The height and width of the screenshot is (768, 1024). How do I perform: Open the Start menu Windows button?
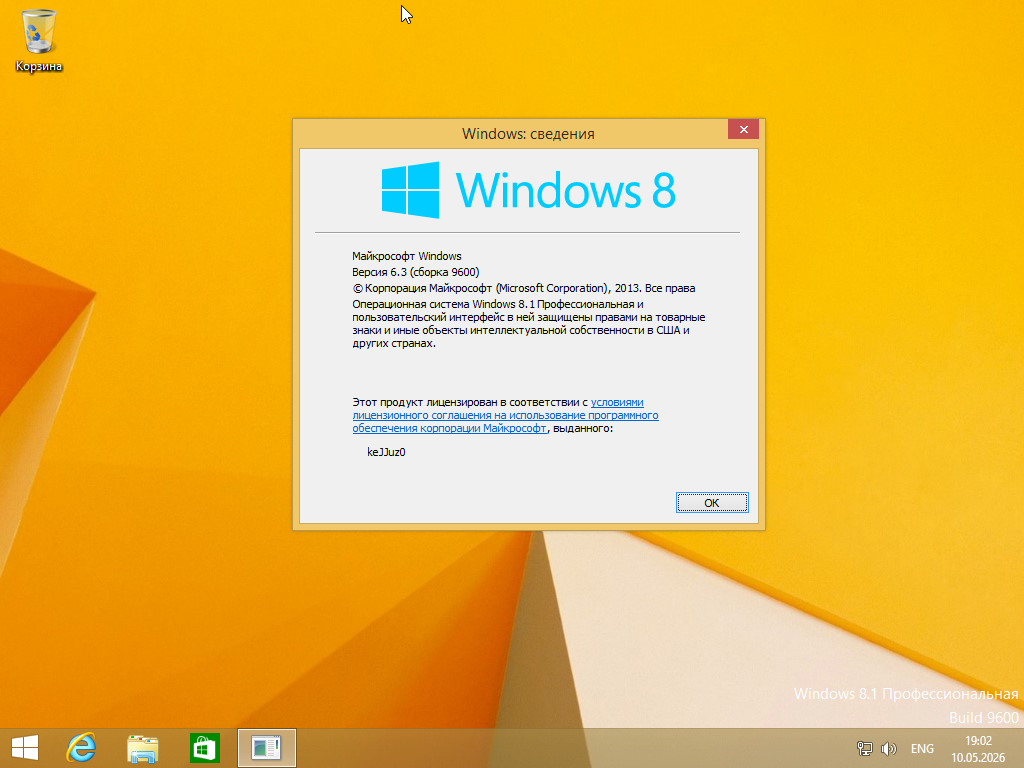pos(25,748)
